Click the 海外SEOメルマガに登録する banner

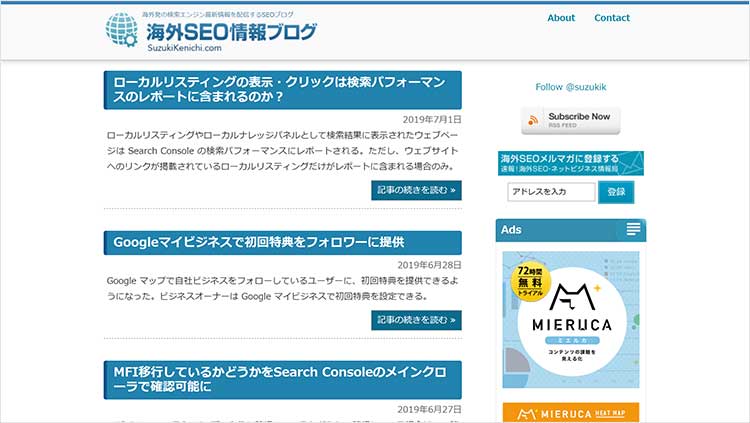(x=571, y=163)
